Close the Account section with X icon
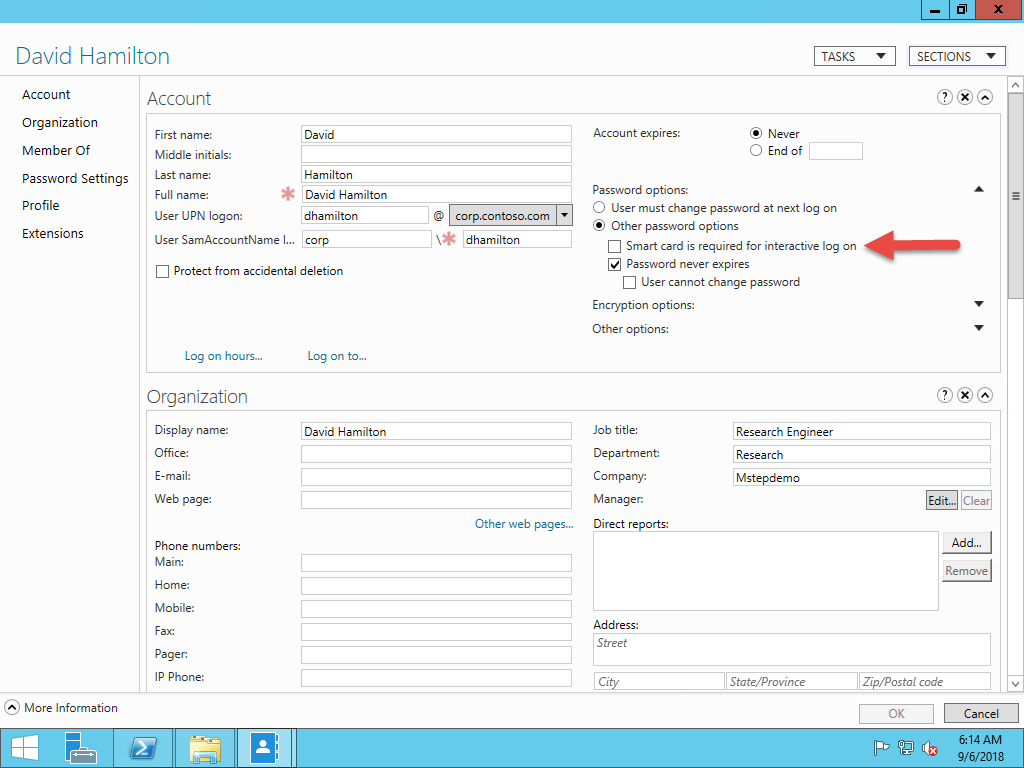 pyautogui.click(x=964, y=97)
